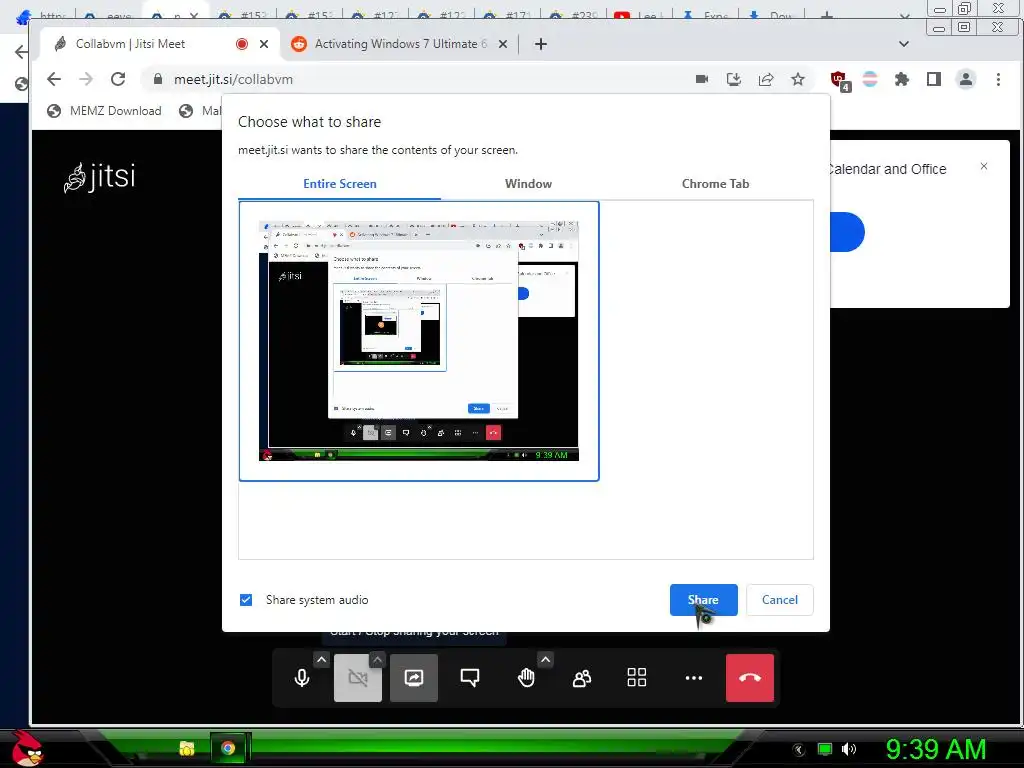Expand camera options chevron
This screenshot has width=1024, height=768.
coord(377,660)
